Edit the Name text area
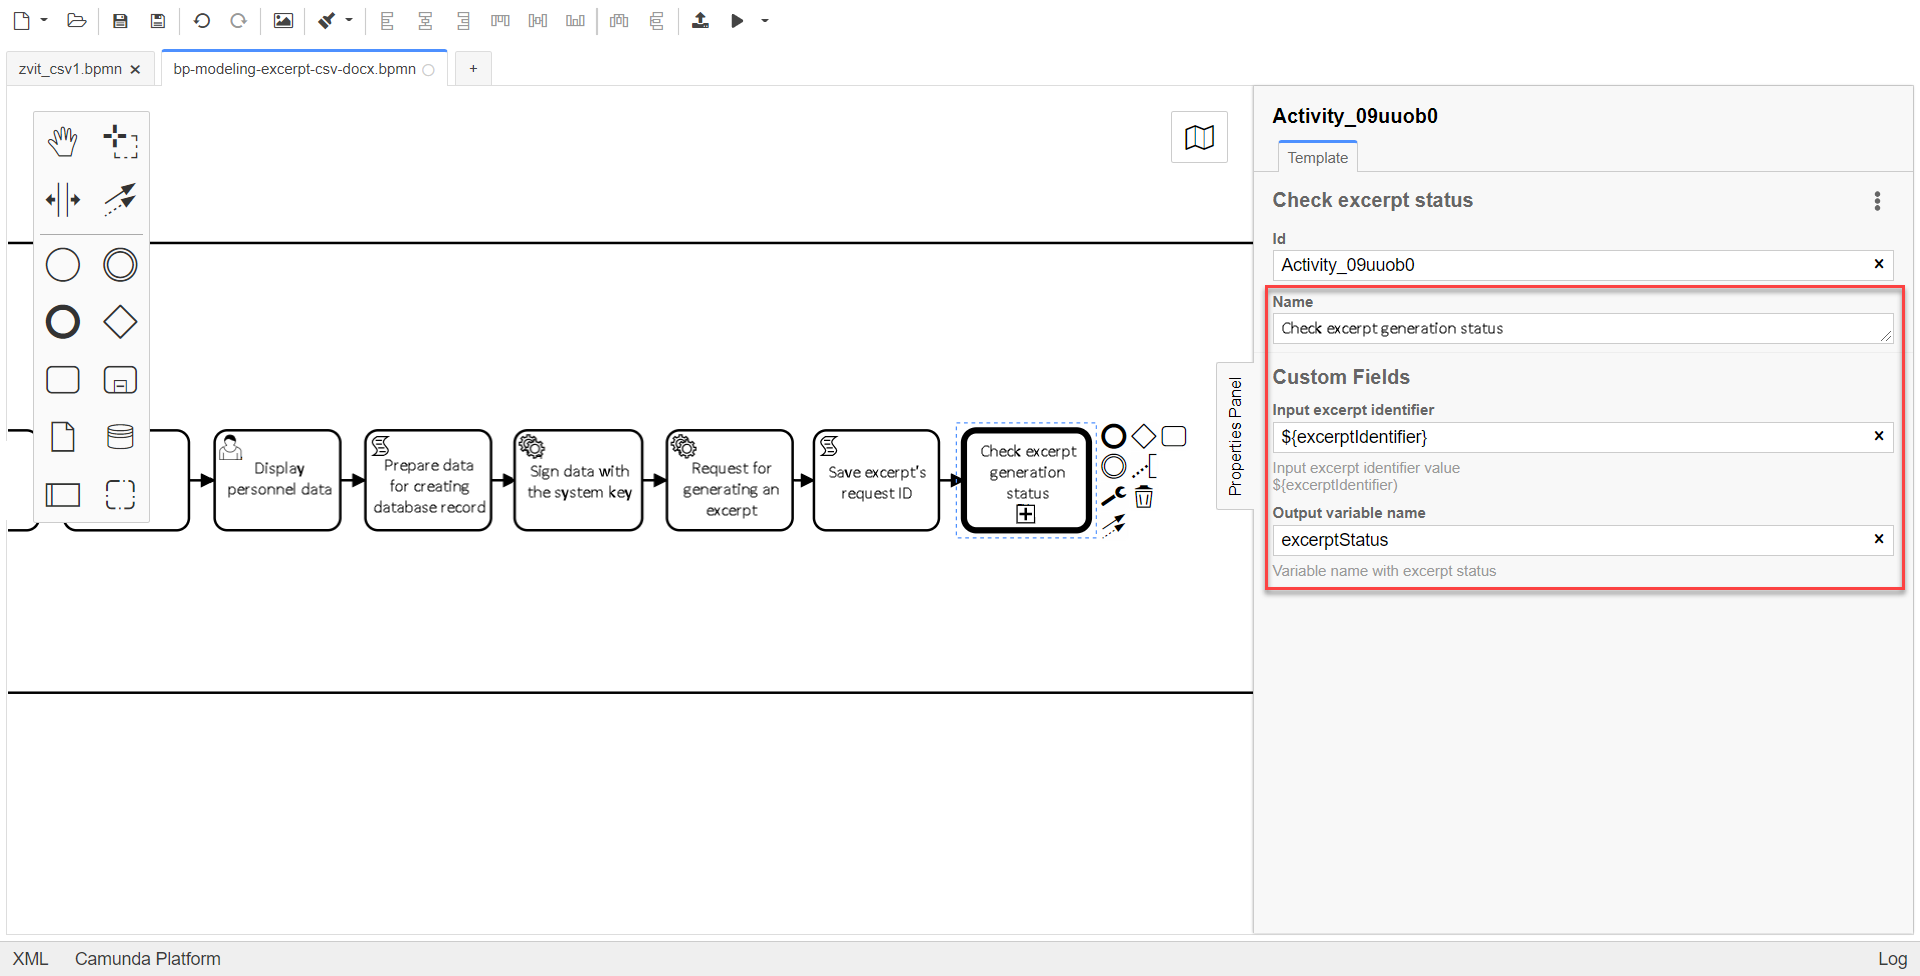The width and height of the screenshot is (1920, 976). click(1582, 328)
